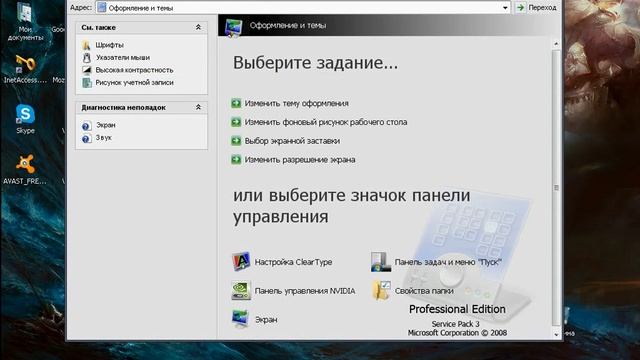Click the Рисунок учетной записи icon
The height and width of the screenshot is (360, 640).
click(87, 82)
